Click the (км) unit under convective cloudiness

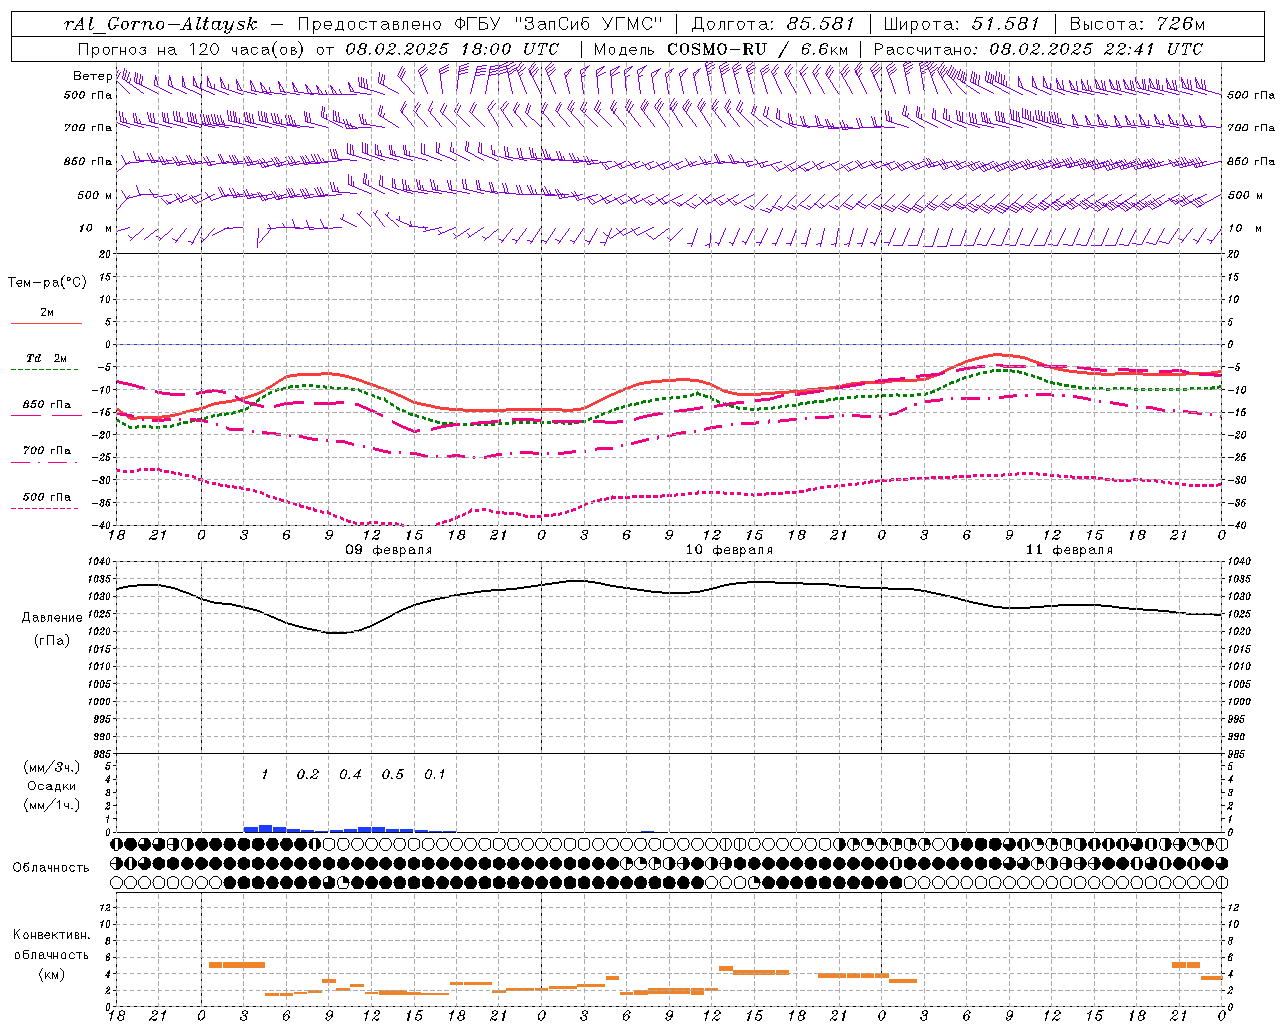[51, 974]
